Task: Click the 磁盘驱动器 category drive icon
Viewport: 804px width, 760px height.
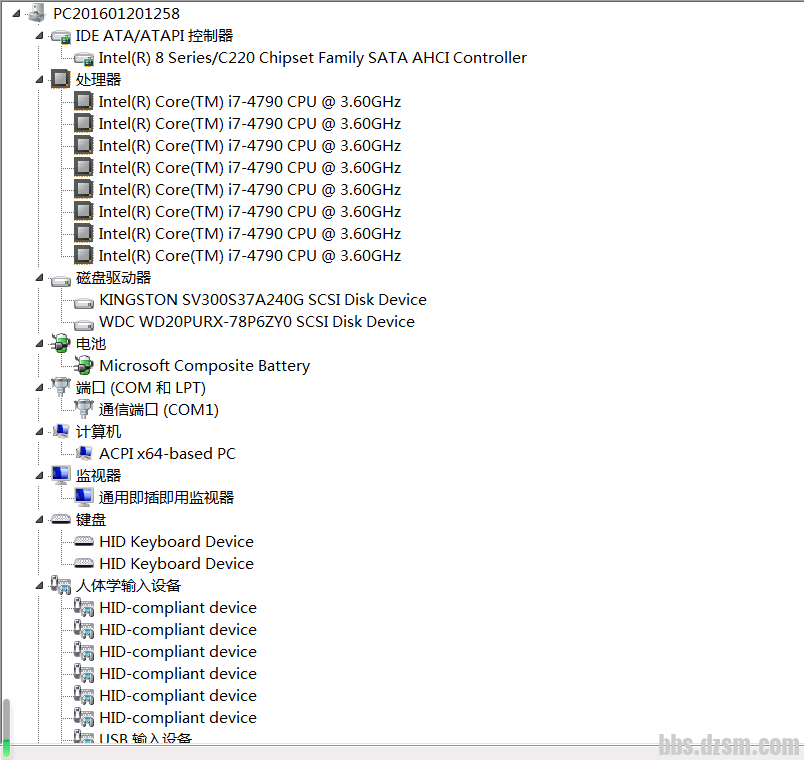Action: tap(61, 278)
